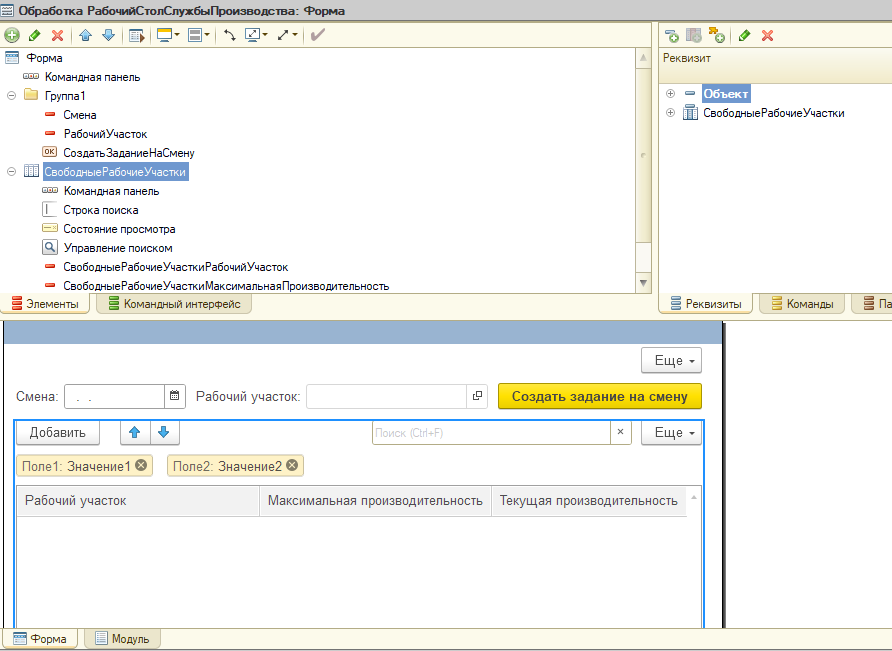Open top Еще dropdown on the form

pyautogui.click(x=671, y=361)
